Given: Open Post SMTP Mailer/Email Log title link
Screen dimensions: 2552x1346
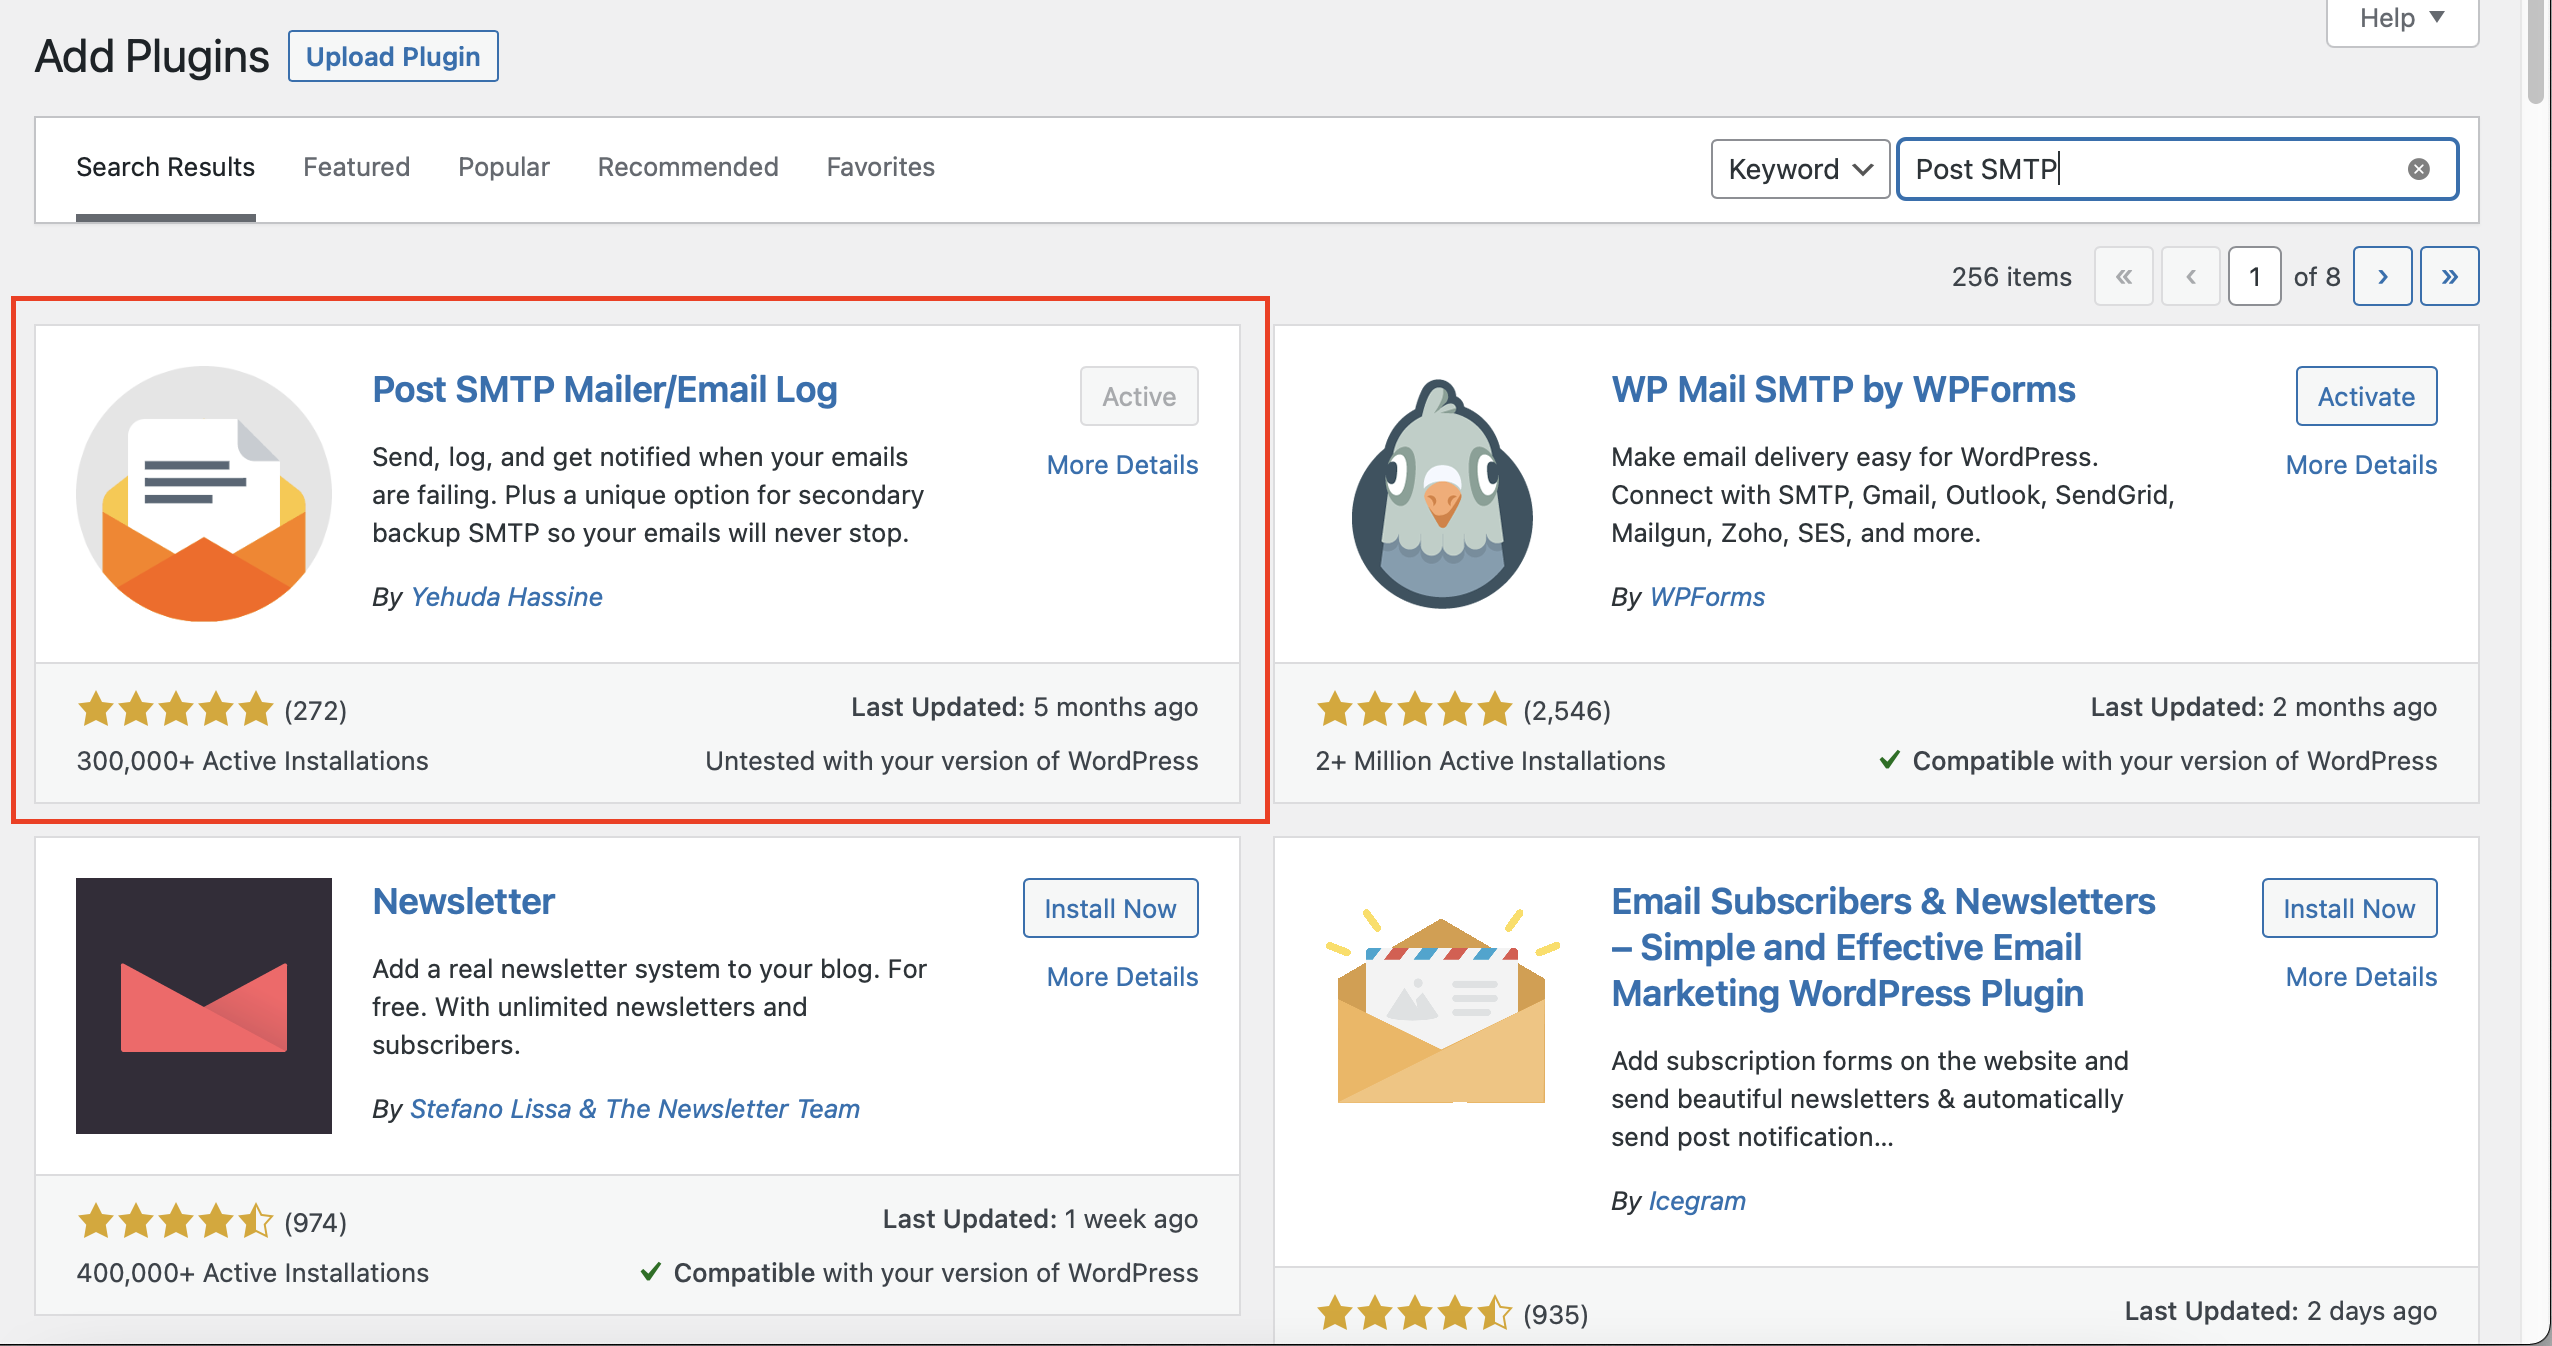Looking at the screenshot, I should [604, 390].
